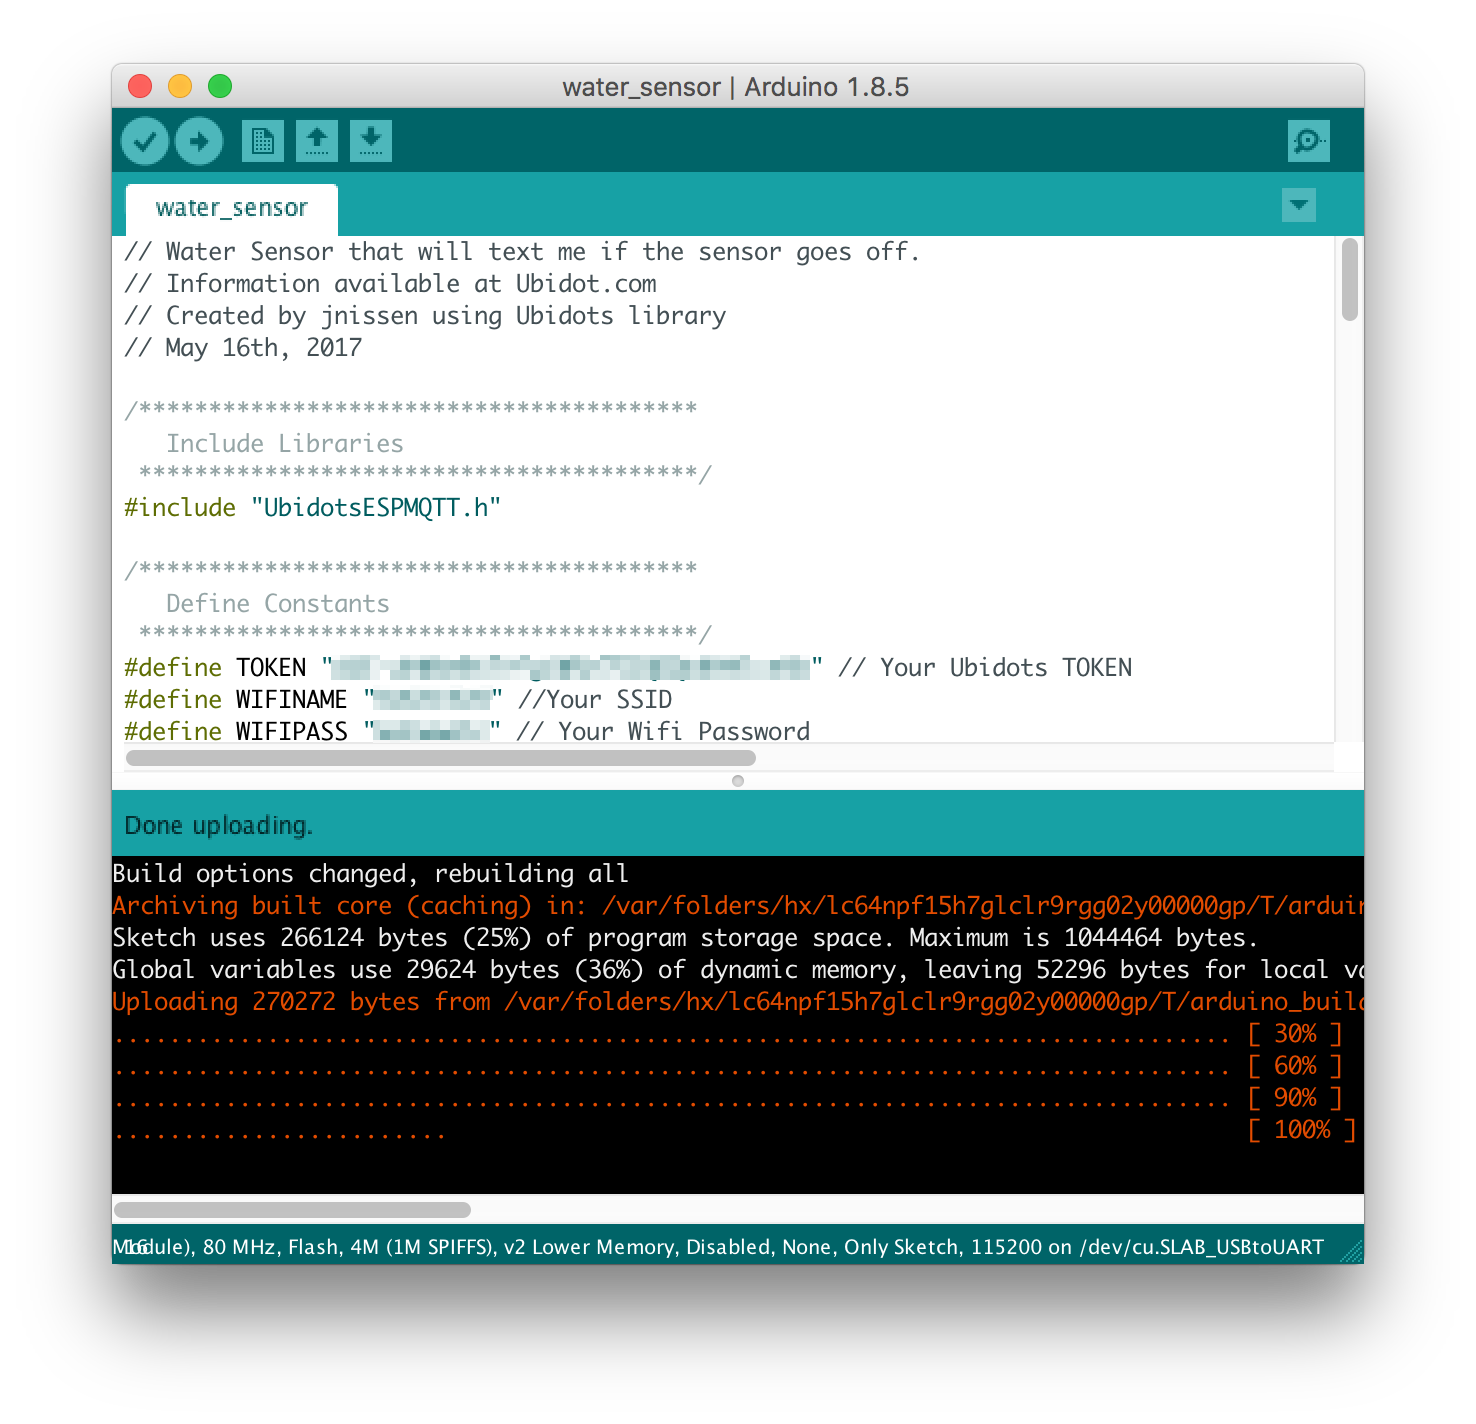This screenshot has width=1476, height=1424.
Task: Save the sketch with Save icon
Action: pyautogui.click(x=371, y=141)
